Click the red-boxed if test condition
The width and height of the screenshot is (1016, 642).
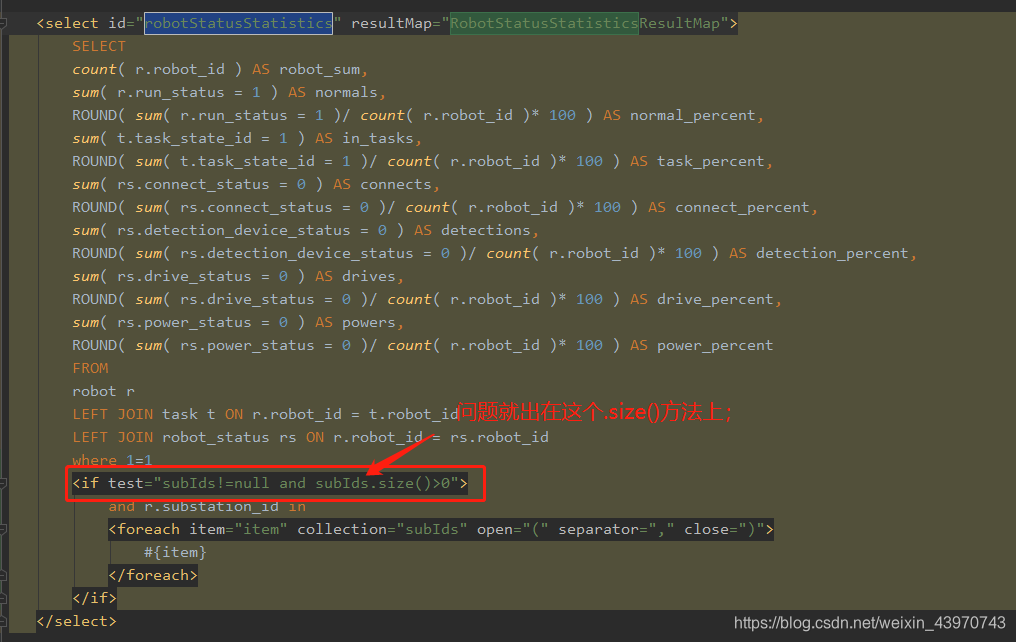tap(272, 482)
